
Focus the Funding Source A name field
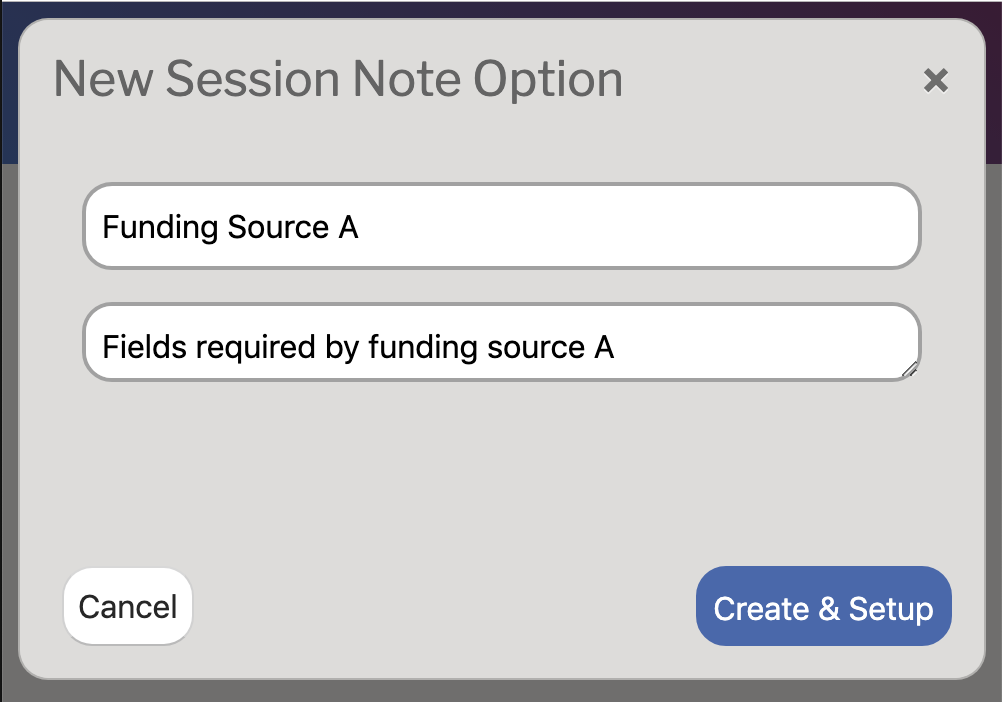[502, 226]
